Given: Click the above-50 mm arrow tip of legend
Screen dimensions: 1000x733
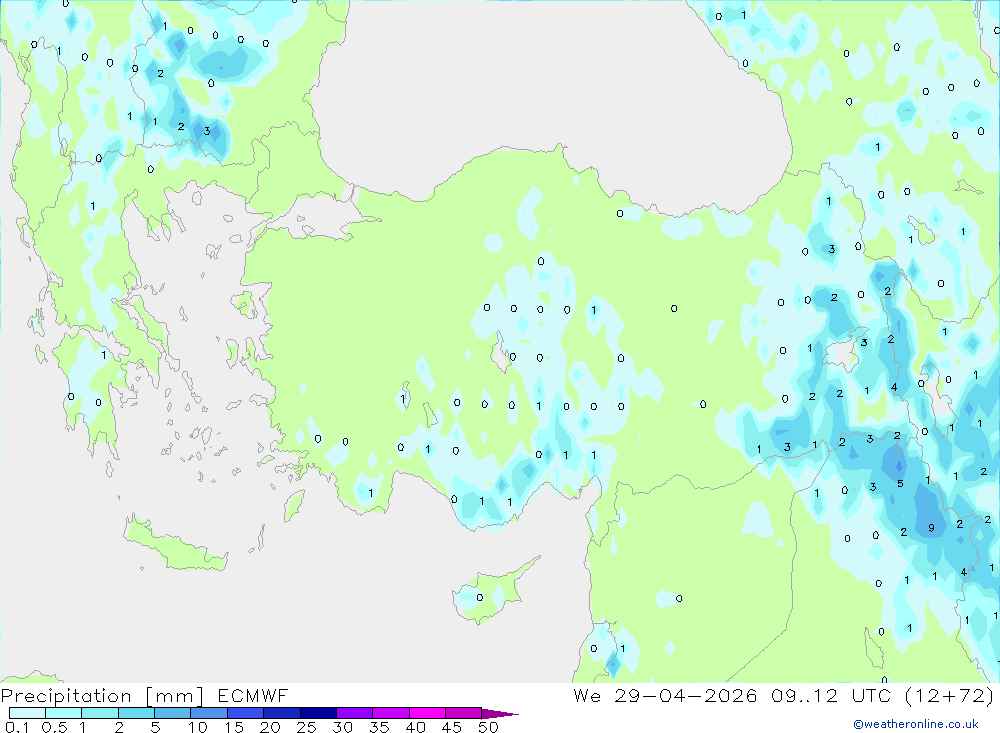Looking at the screenshot, I should tap(499, 714).
